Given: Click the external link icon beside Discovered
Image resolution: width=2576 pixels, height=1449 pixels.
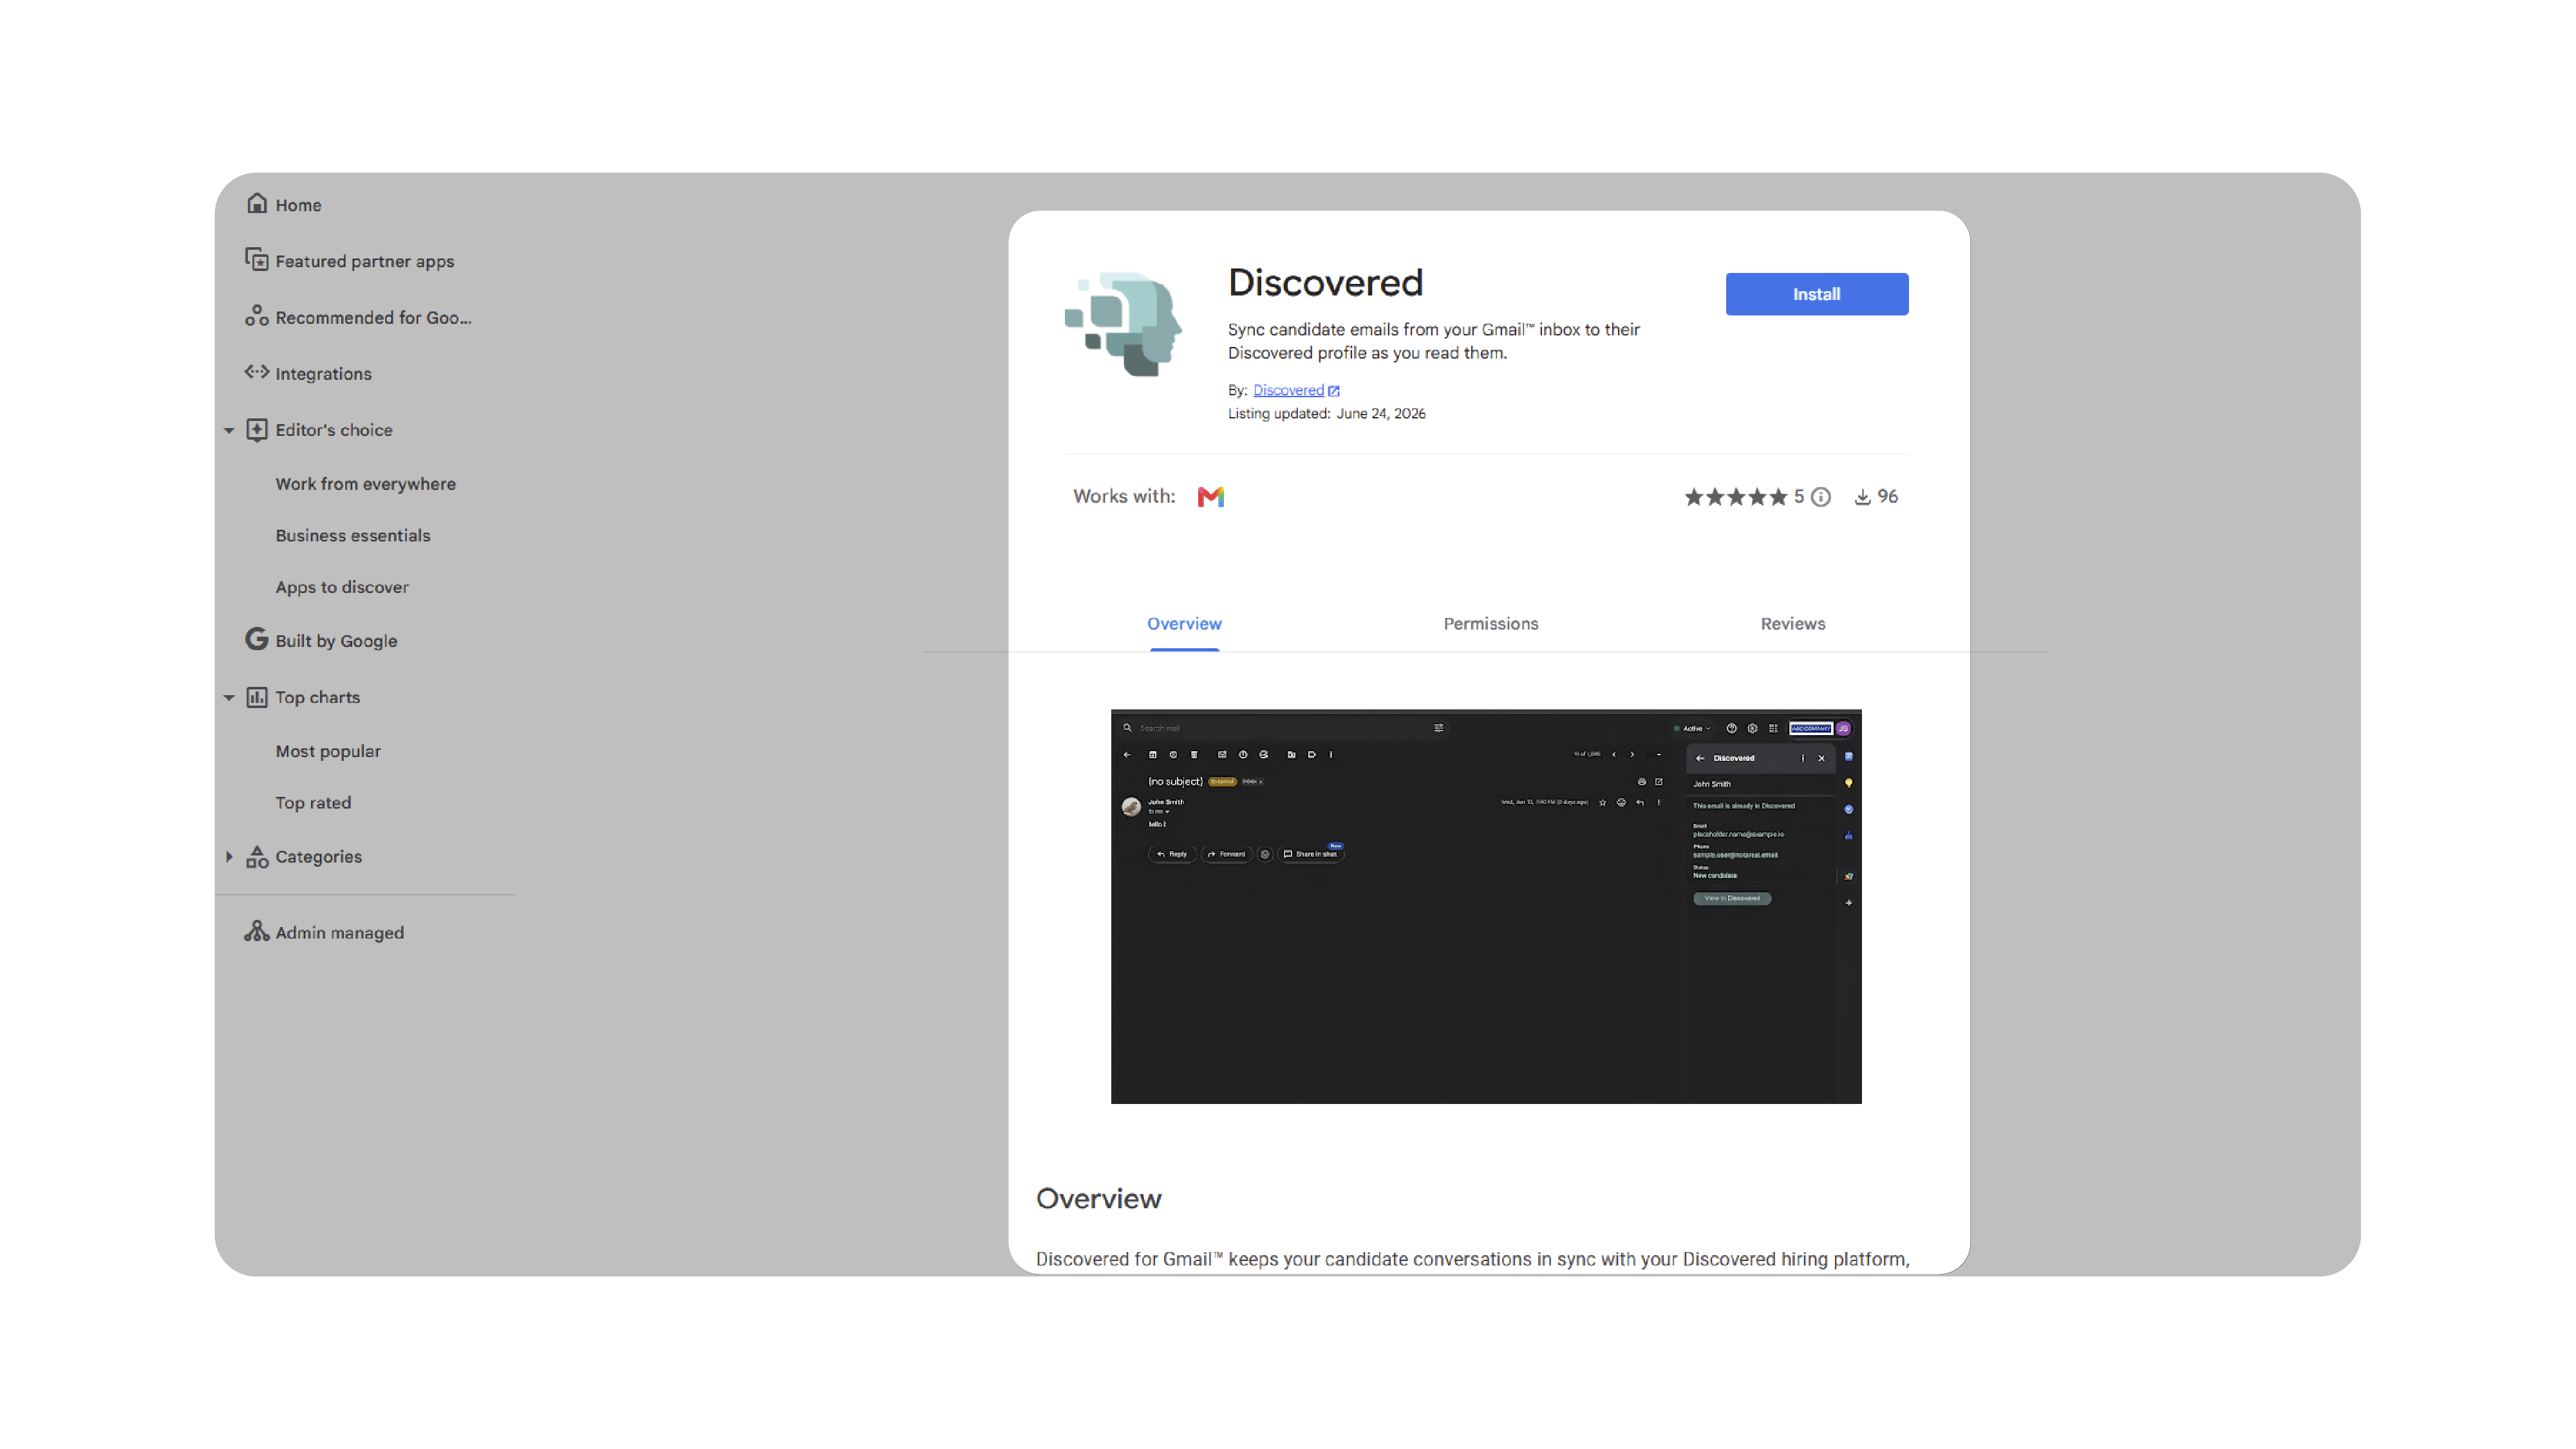Looking at the screenshot, I should (1333, 391).
